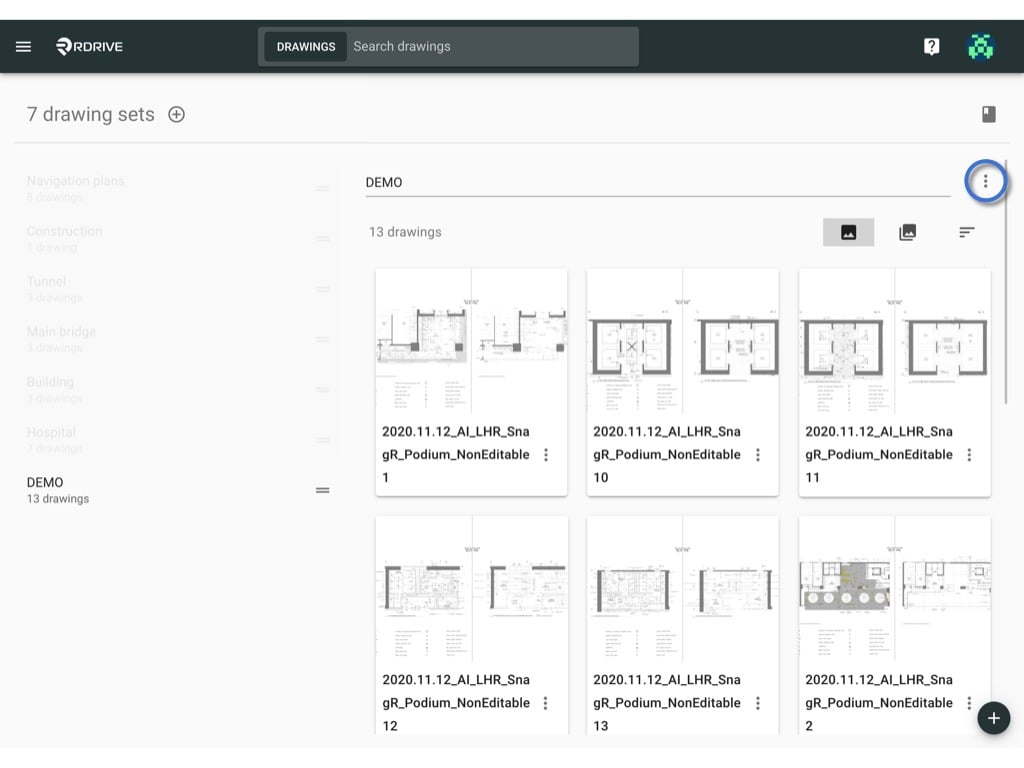Image resolution: width=1024 pixels, height=768 pixels.
Task: Open the sort drawings menu
Action: coord(967,232)
